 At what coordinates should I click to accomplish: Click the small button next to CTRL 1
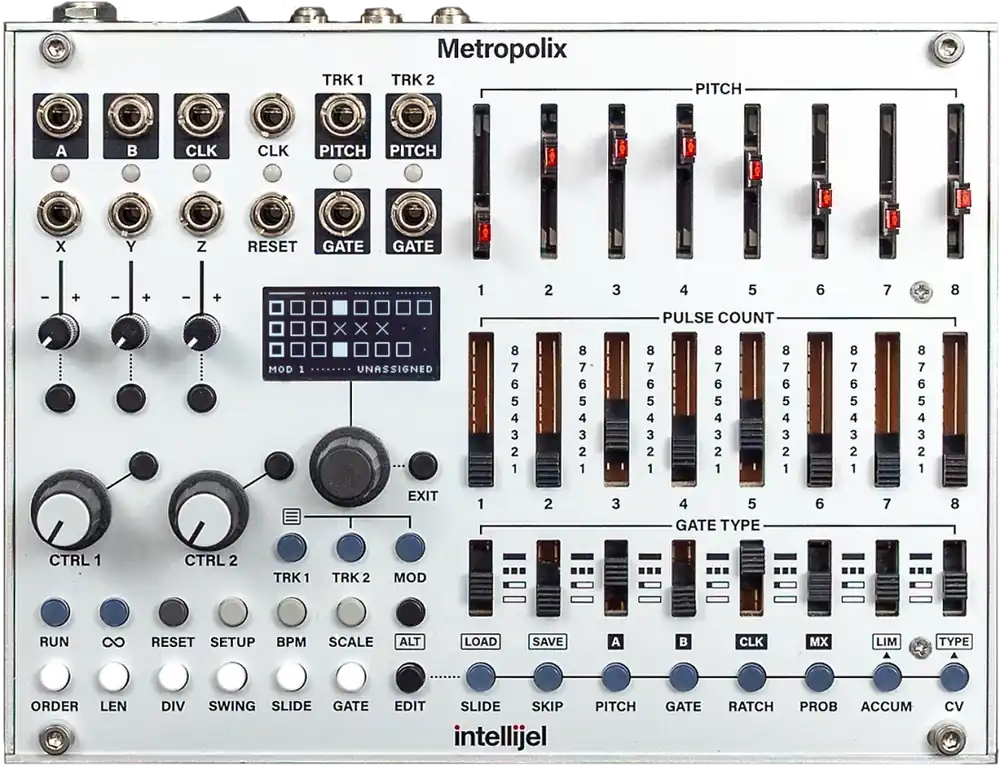coord(143,466)
